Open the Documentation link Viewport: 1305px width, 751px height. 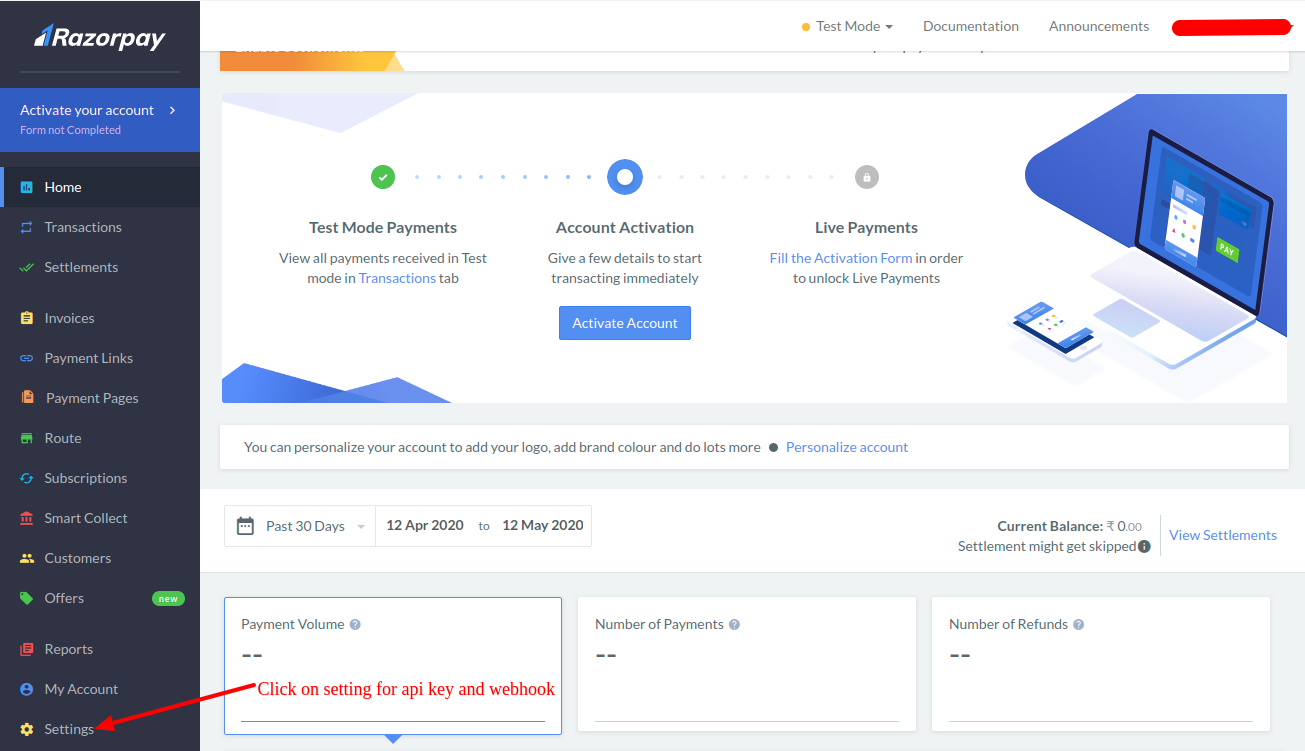pos(971,26)
